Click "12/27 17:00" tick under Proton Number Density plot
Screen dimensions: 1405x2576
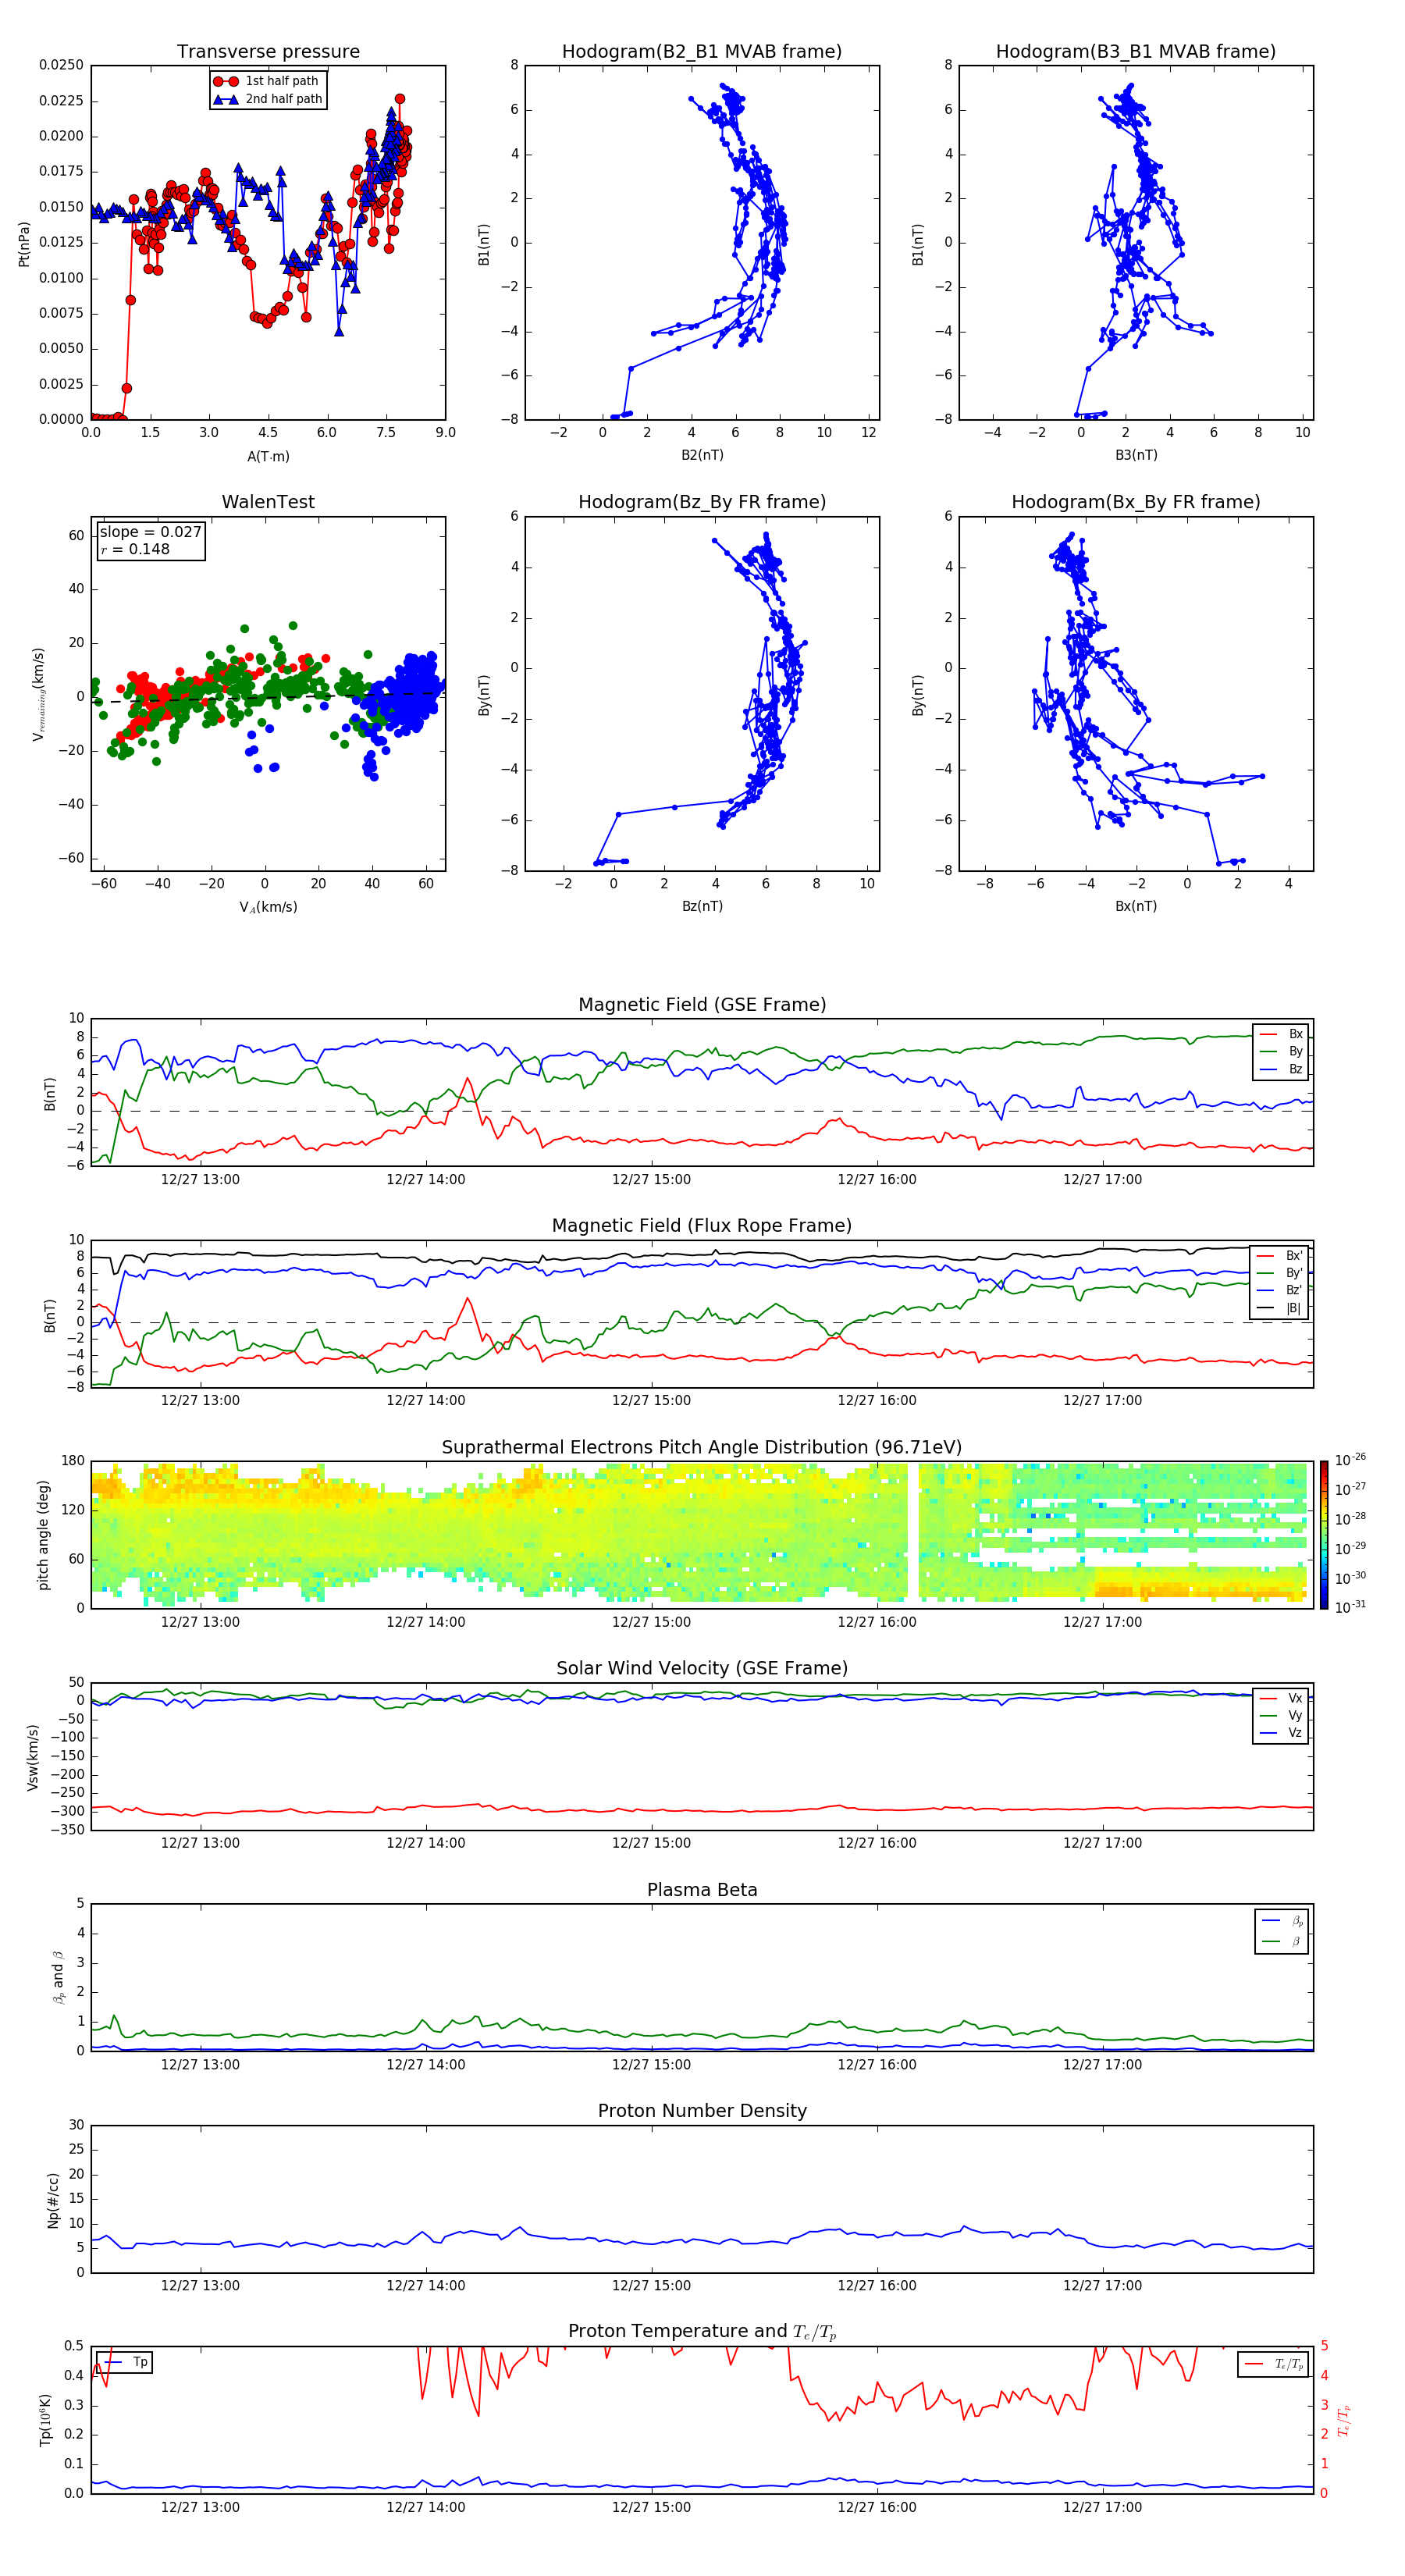(1102, 2286)
